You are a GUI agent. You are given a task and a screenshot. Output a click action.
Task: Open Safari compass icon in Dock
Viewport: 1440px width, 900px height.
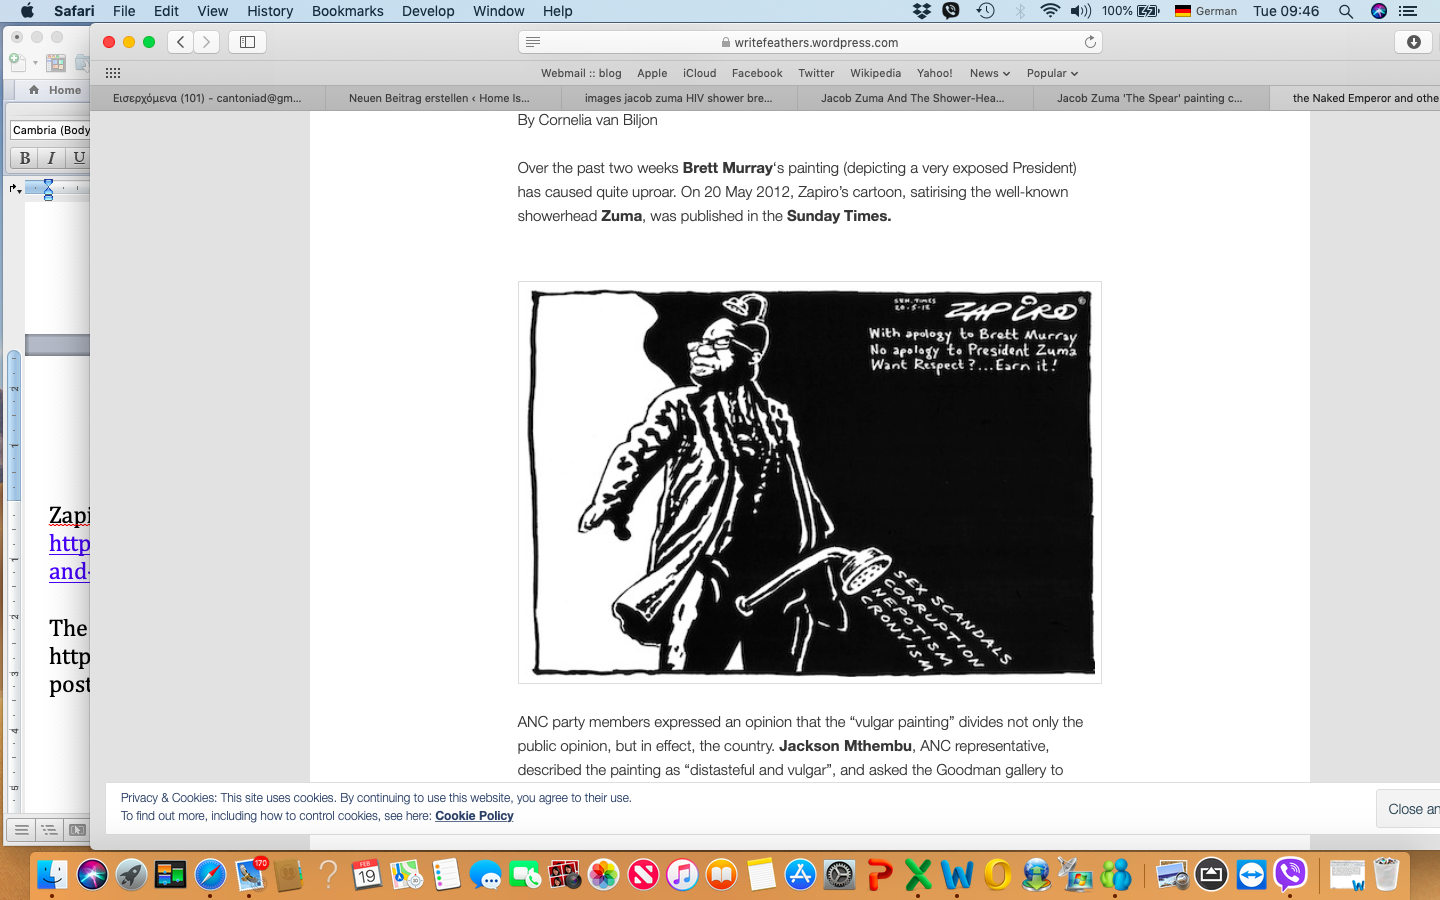[210, 875]
